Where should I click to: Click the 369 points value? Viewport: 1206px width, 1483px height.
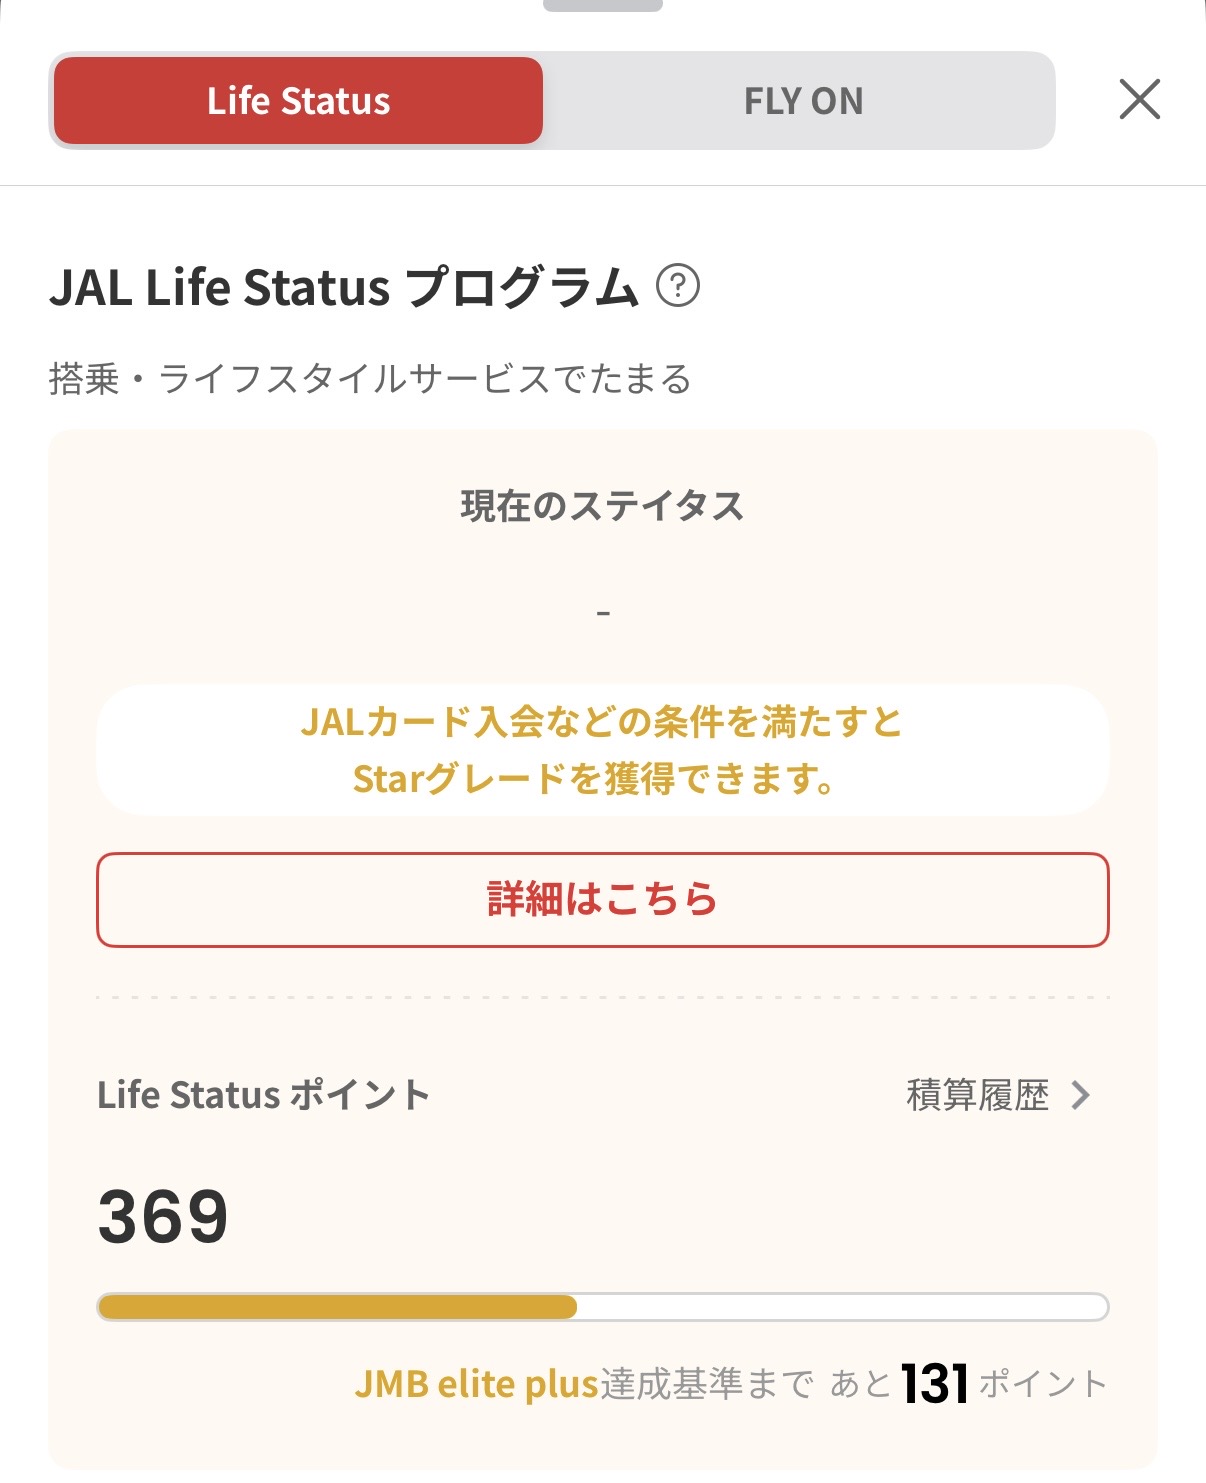coord(163,1216)
